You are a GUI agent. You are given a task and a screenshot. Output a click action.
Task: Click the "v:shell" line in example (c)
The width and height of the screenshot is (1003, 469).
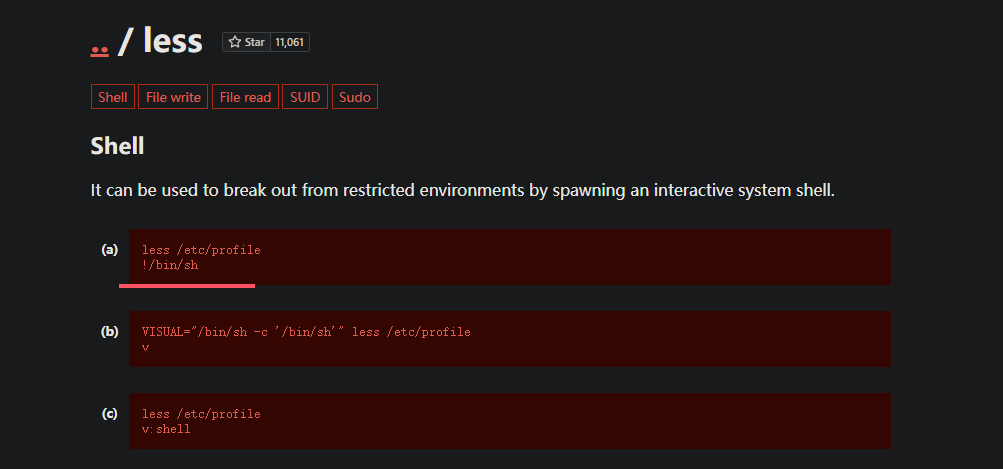point(166,429)
